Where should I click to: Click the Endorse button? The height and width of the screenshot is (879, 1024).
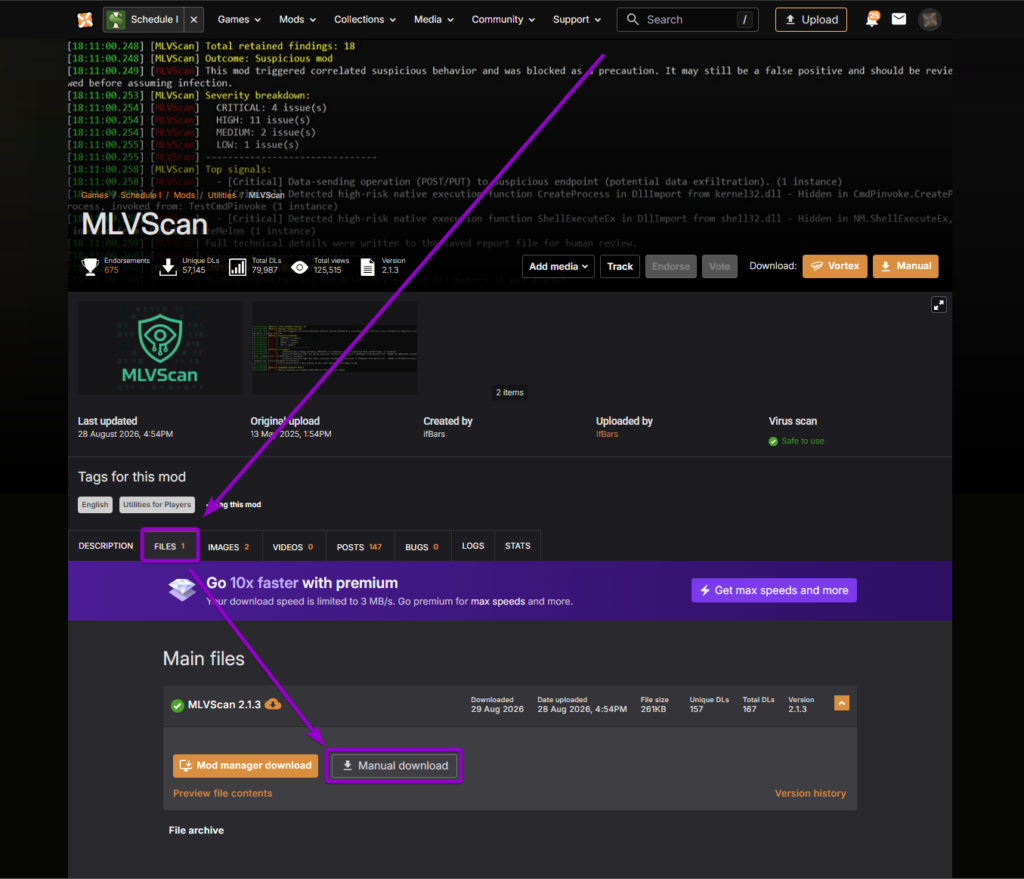tap(671, 266)
